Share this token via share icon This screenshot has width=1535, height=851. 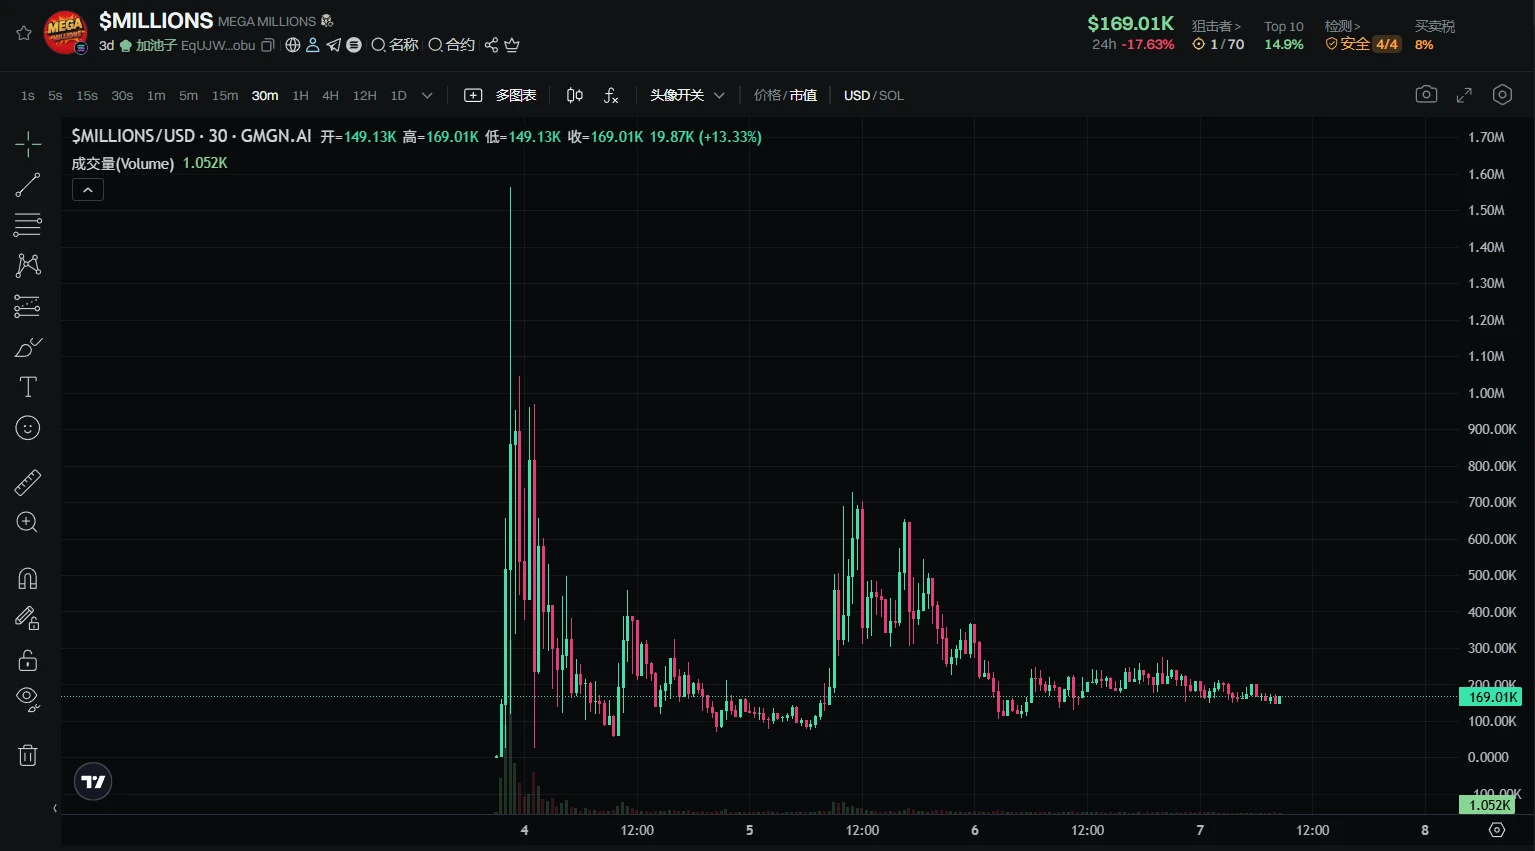pos(491,45)
